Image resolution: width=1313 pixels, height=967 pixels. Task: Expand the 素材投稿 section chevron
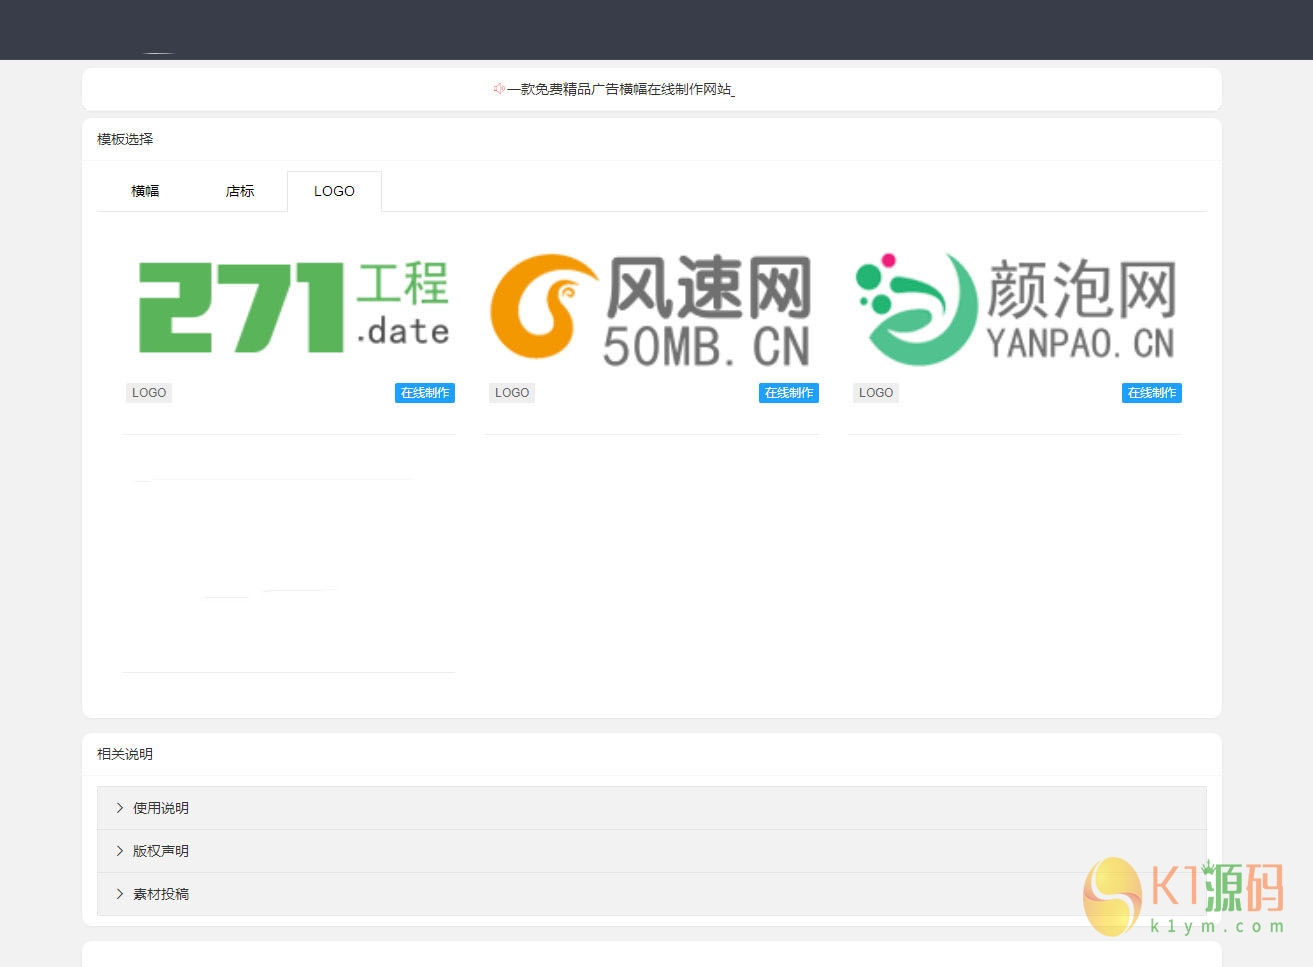click(120, 894)
